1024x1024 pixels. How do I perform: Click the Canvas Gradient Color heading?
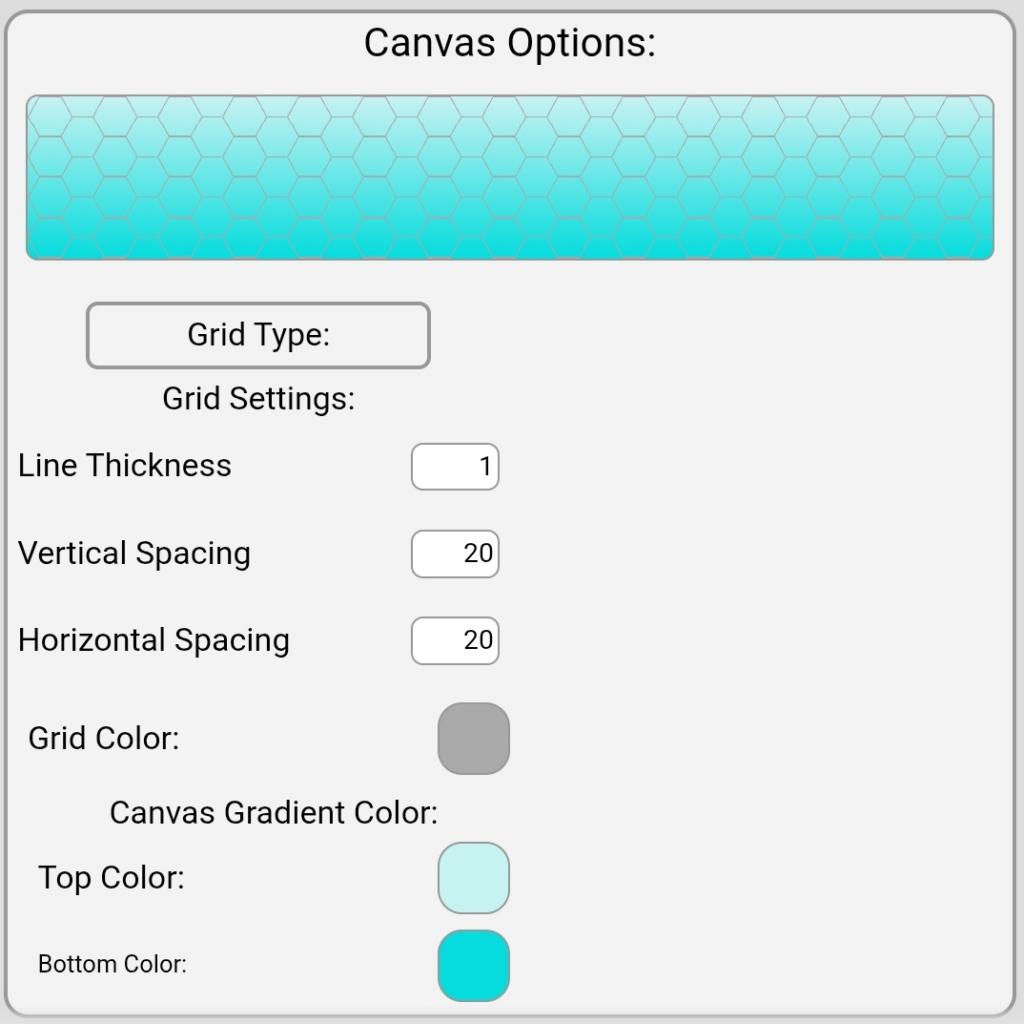(x=274, y=813)
